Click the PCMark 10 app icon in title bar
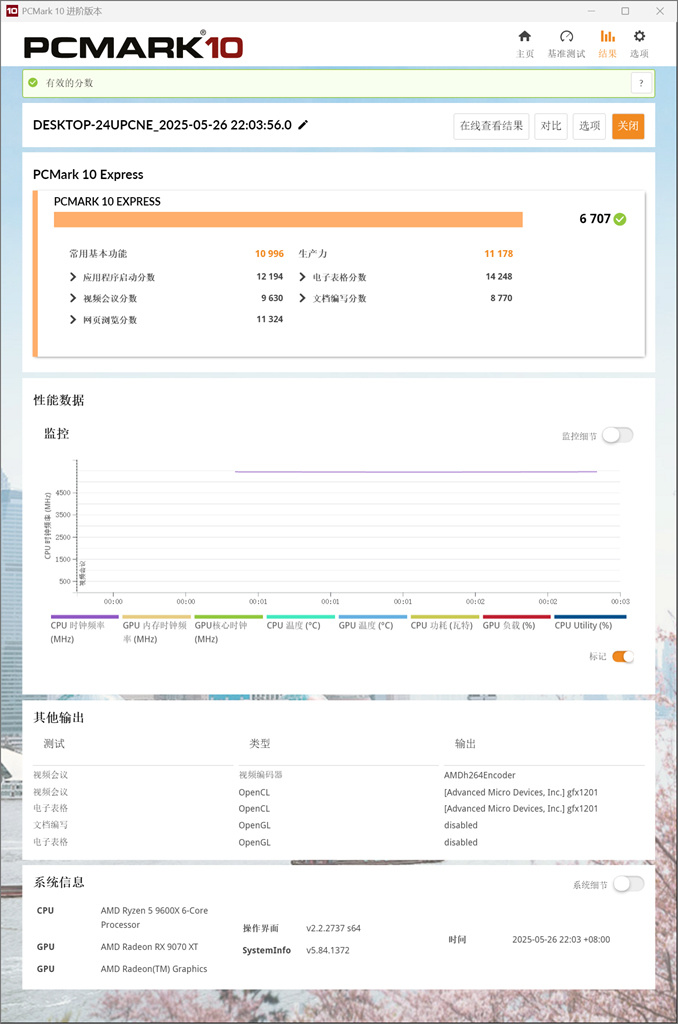The width and height of the screenshot is (678, 1024). 12,10
